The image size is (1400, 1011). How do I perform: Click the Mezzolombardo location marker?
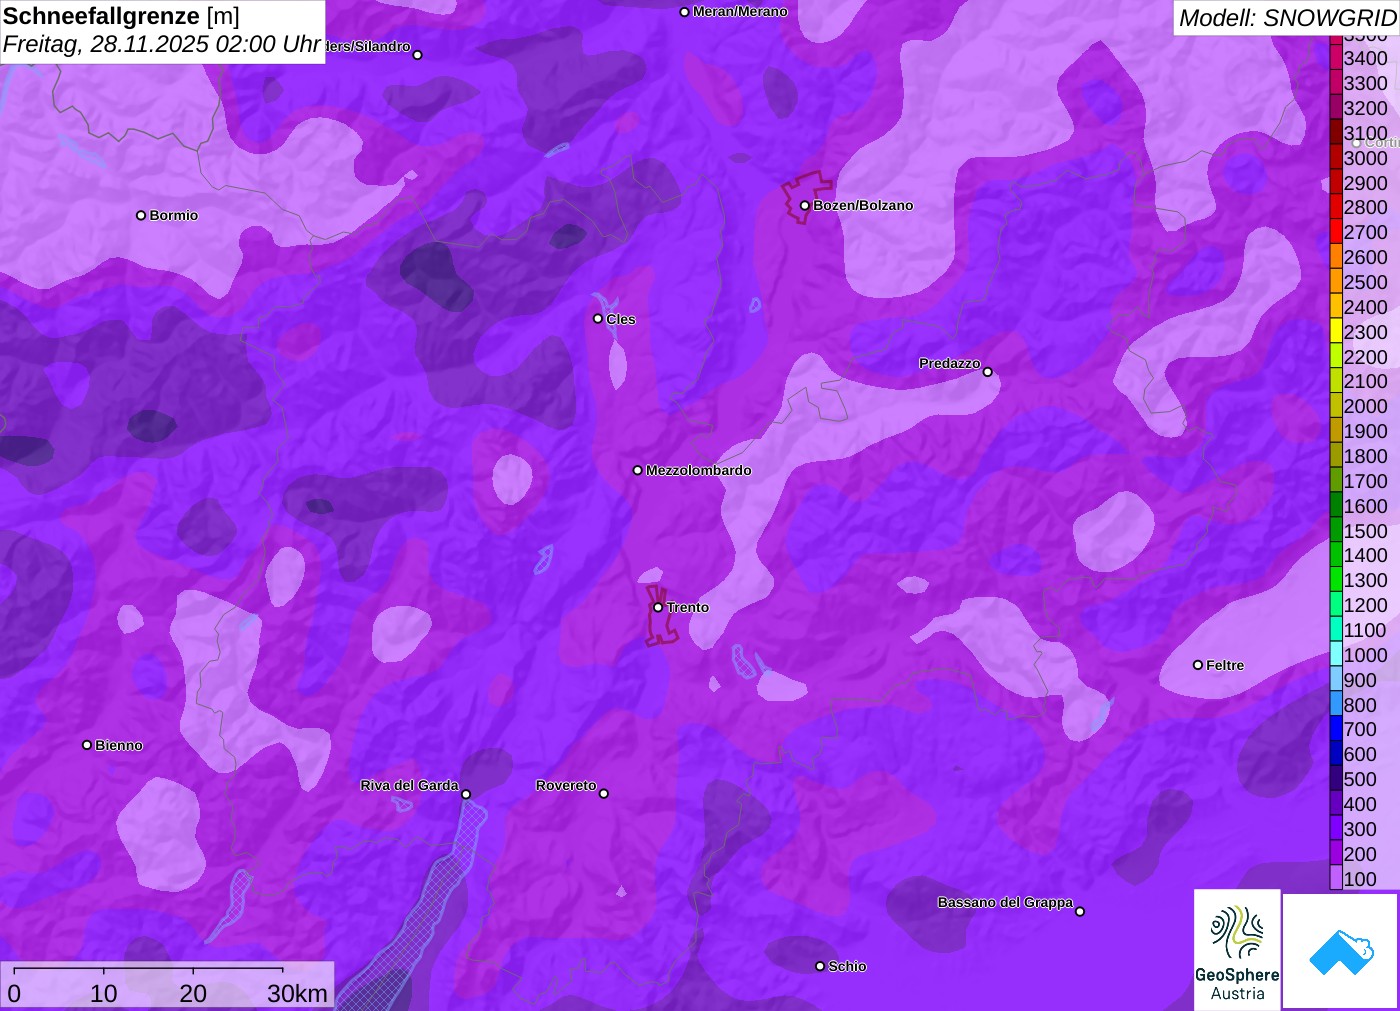638,470
